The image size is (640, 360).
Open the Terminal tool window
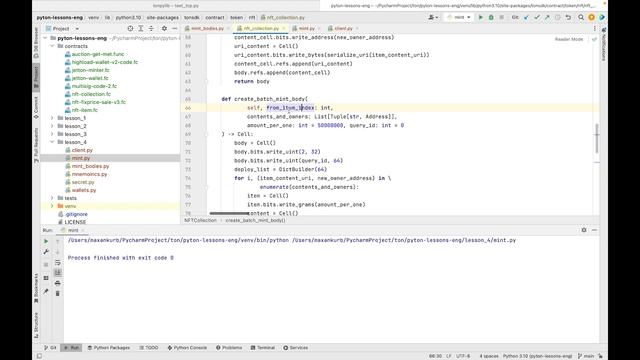[x=262, y=348]
